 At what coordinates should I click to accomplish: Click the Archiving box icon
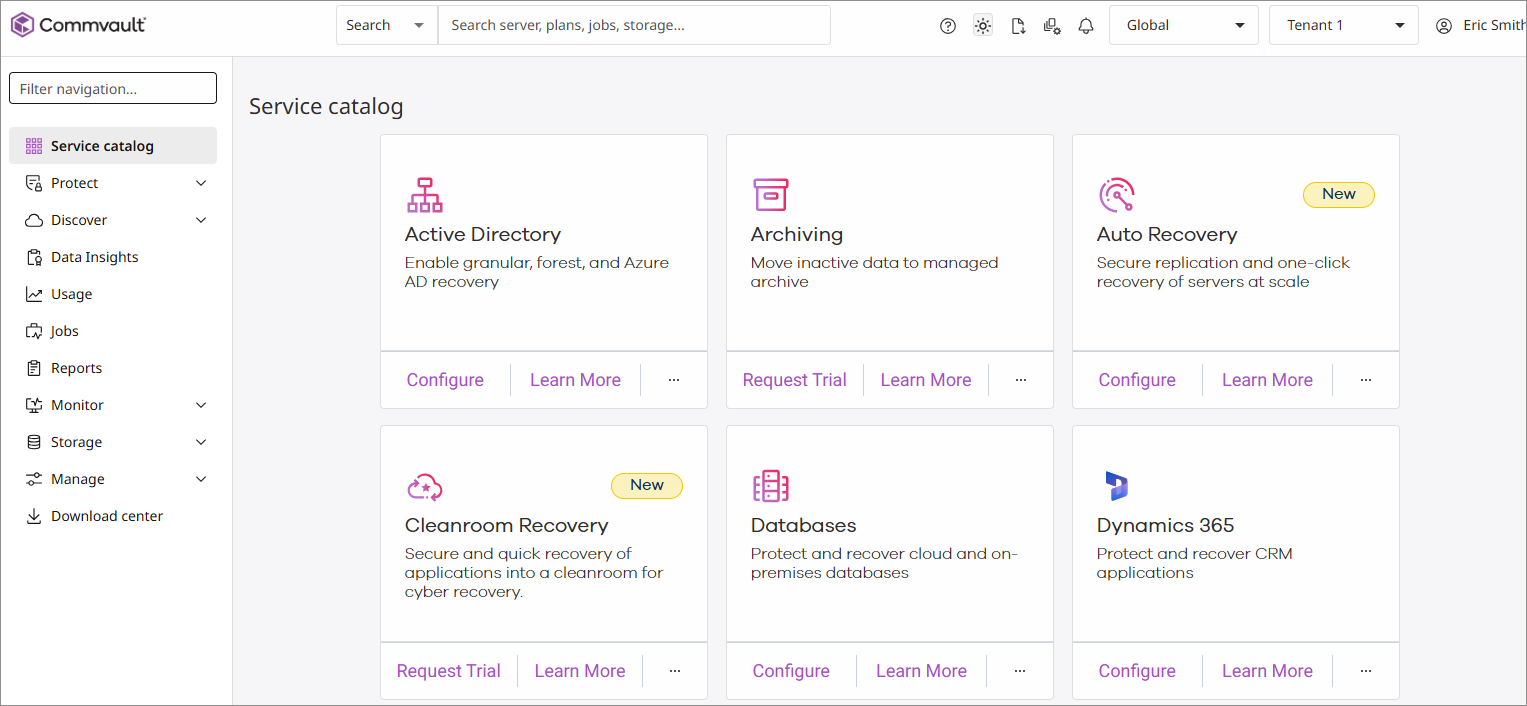pyautogui.click(x=771, y=195)
